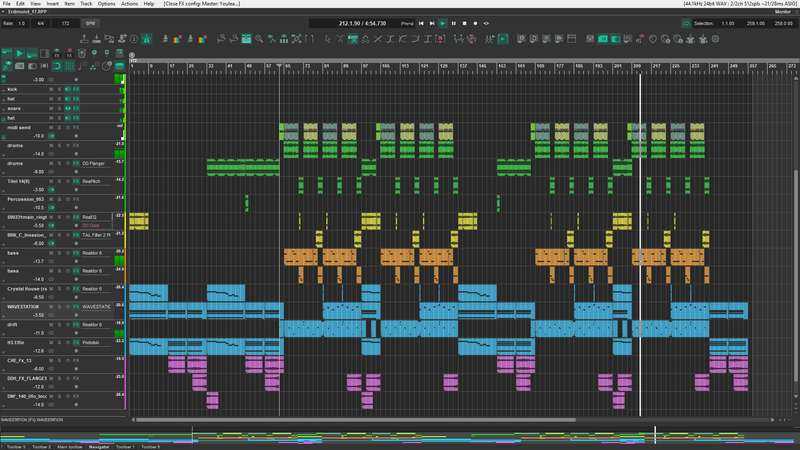Click the project tab arrow beside Erdmolot
The image size is (800, 450).
point(5,11)
